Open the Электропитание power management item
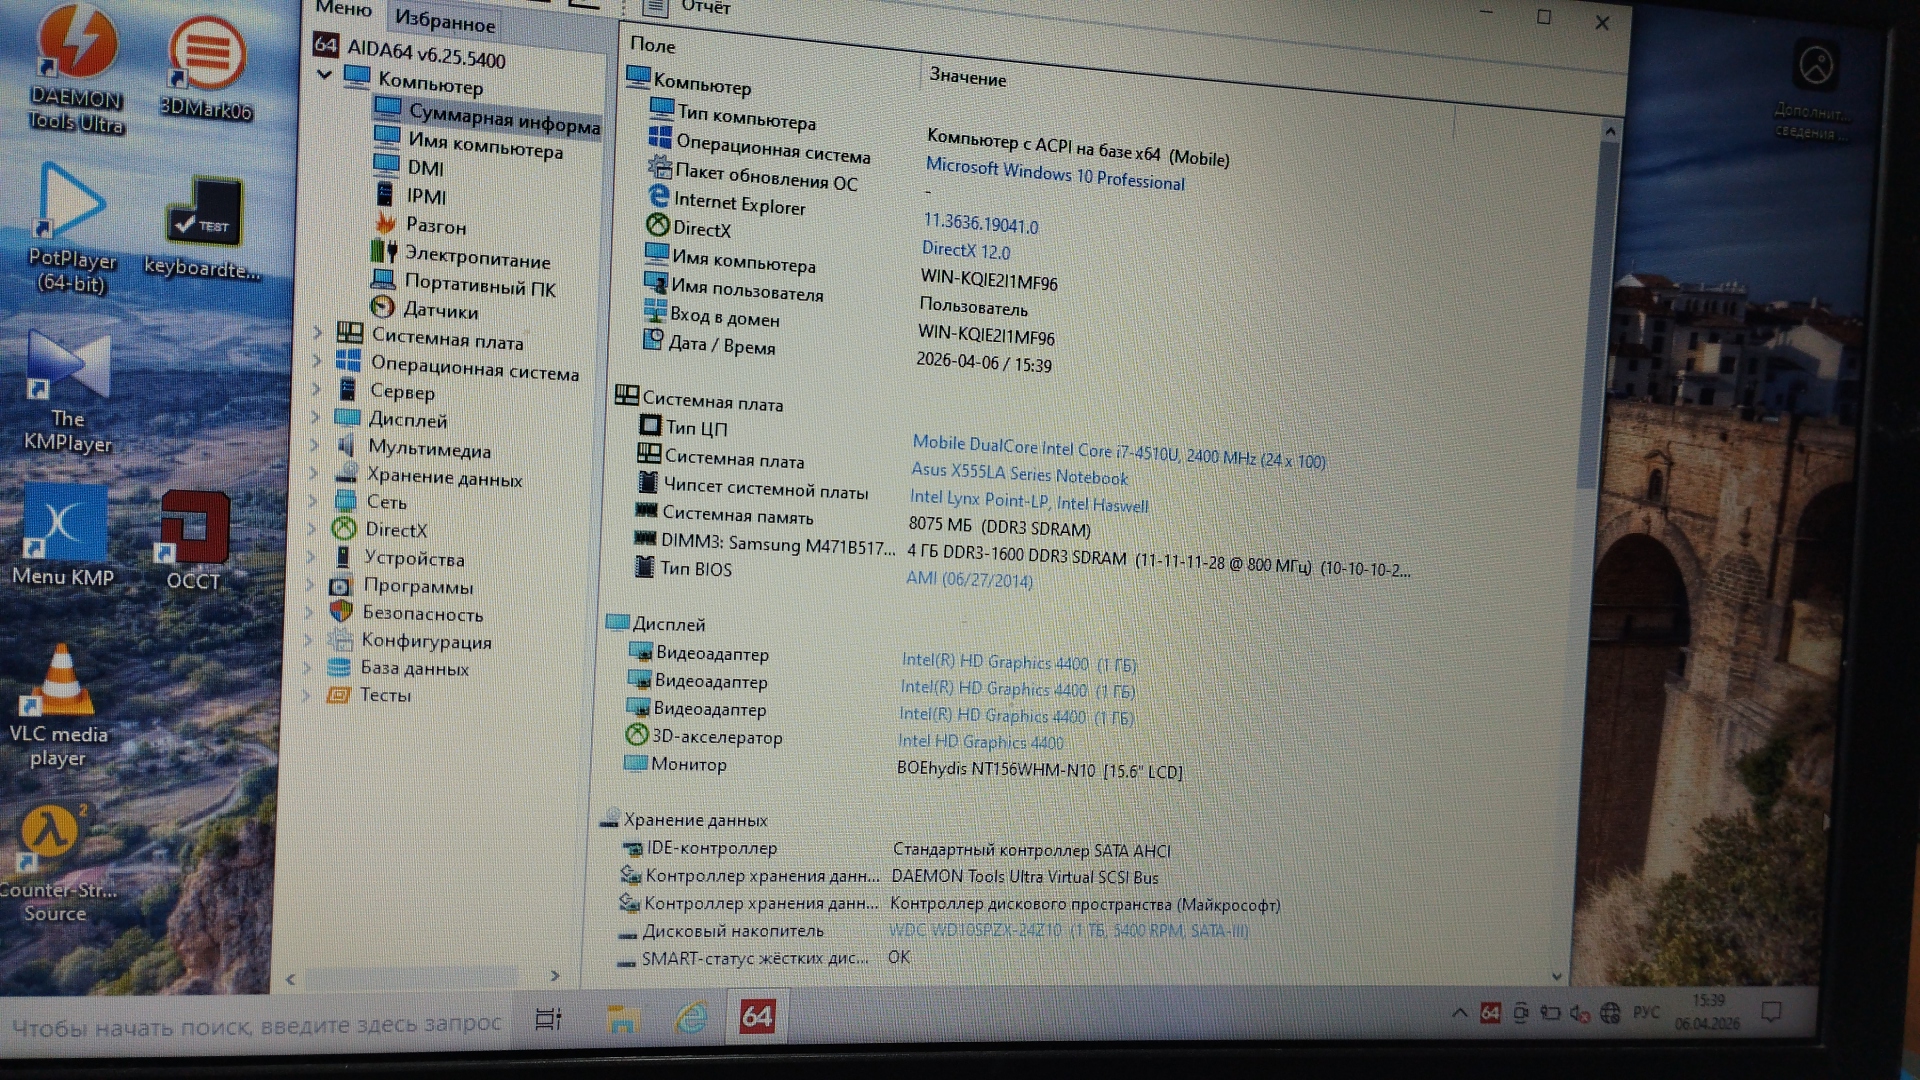The height and width of the screenshot is (1080, 1920). coord(476,259)
